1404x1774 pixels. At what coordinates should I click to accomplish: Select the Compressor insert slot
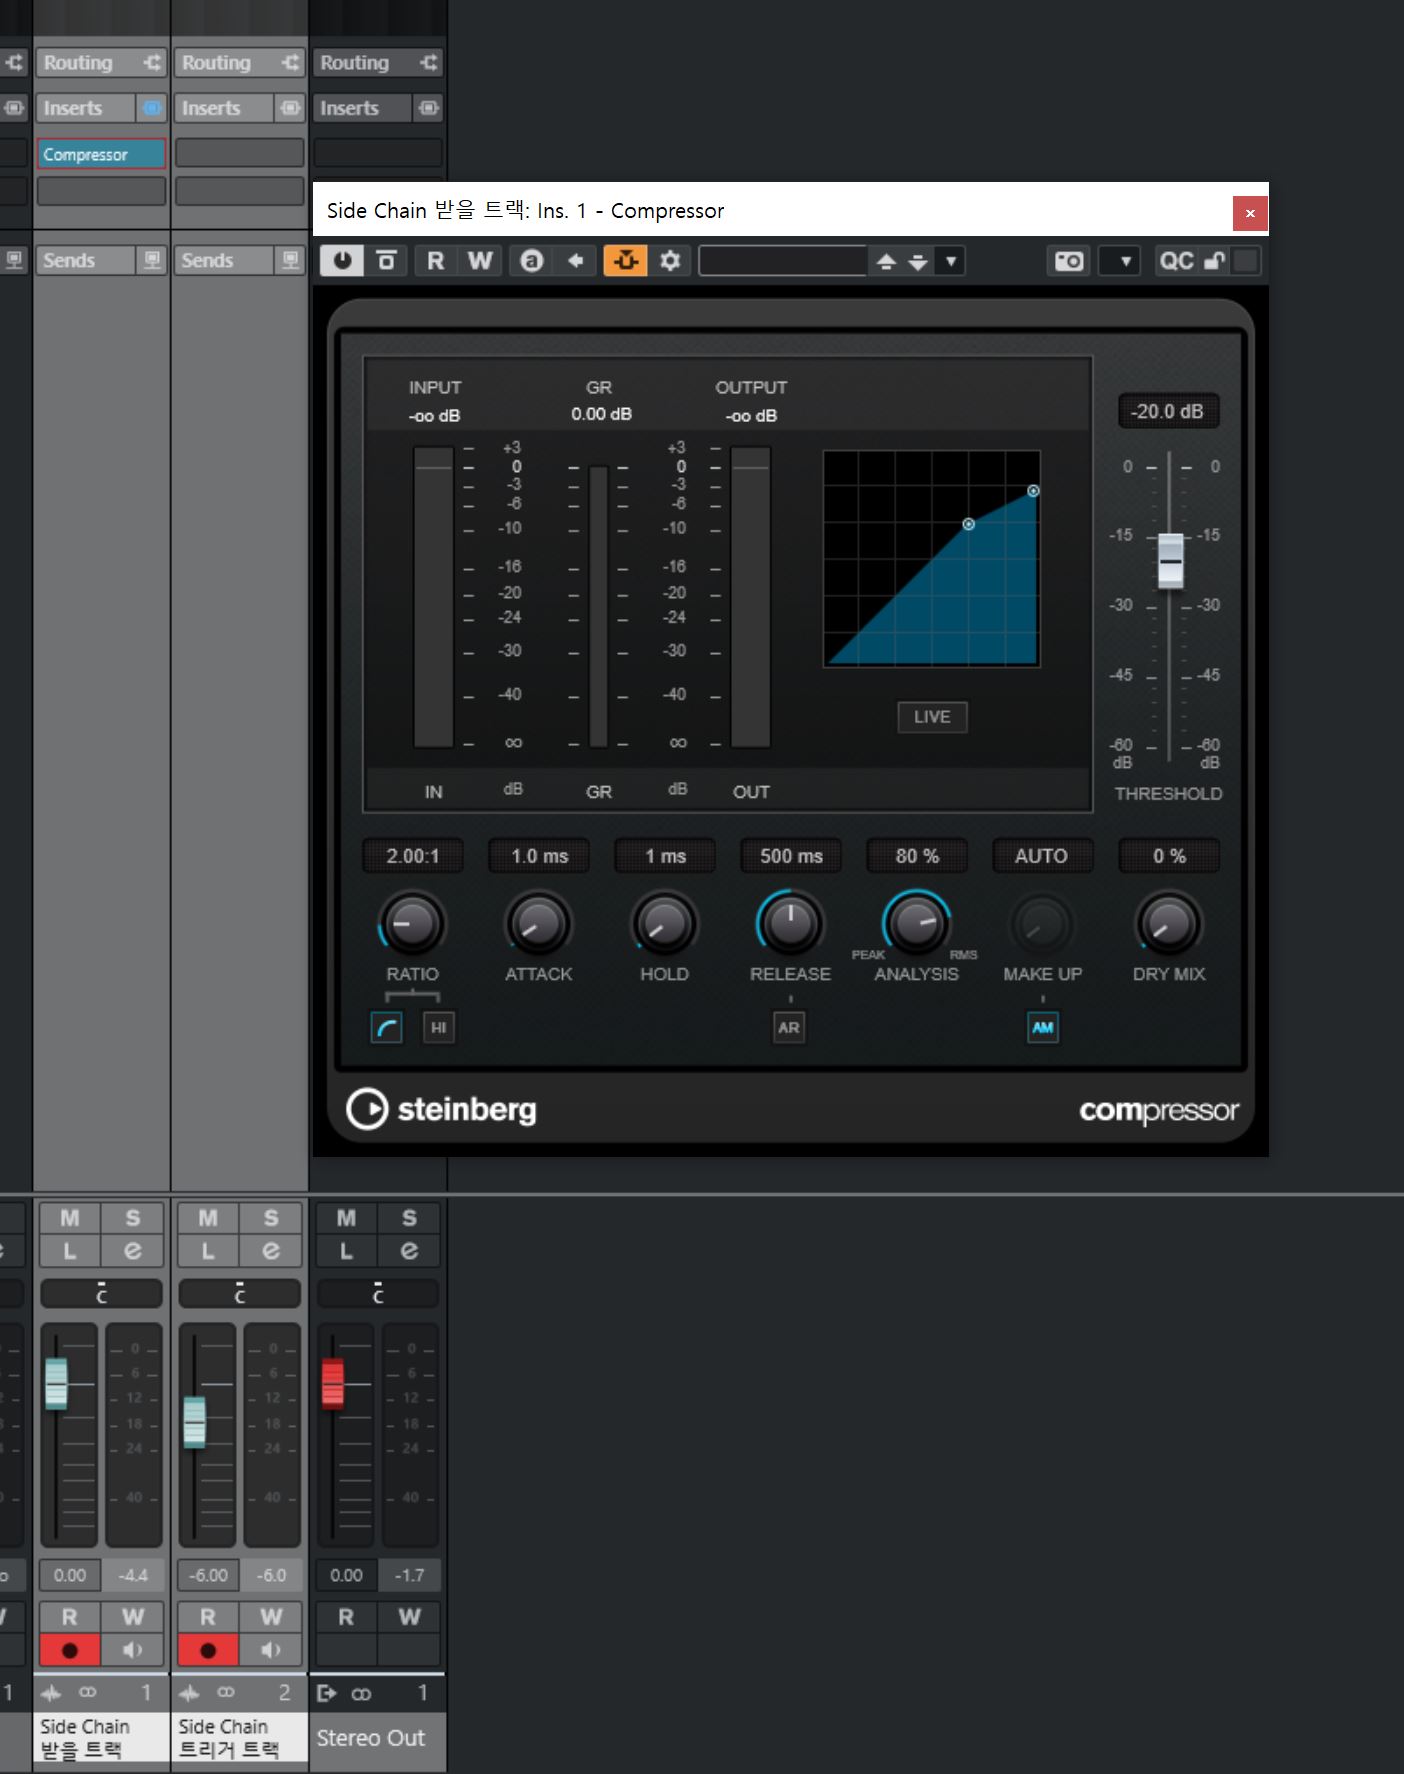101,154
